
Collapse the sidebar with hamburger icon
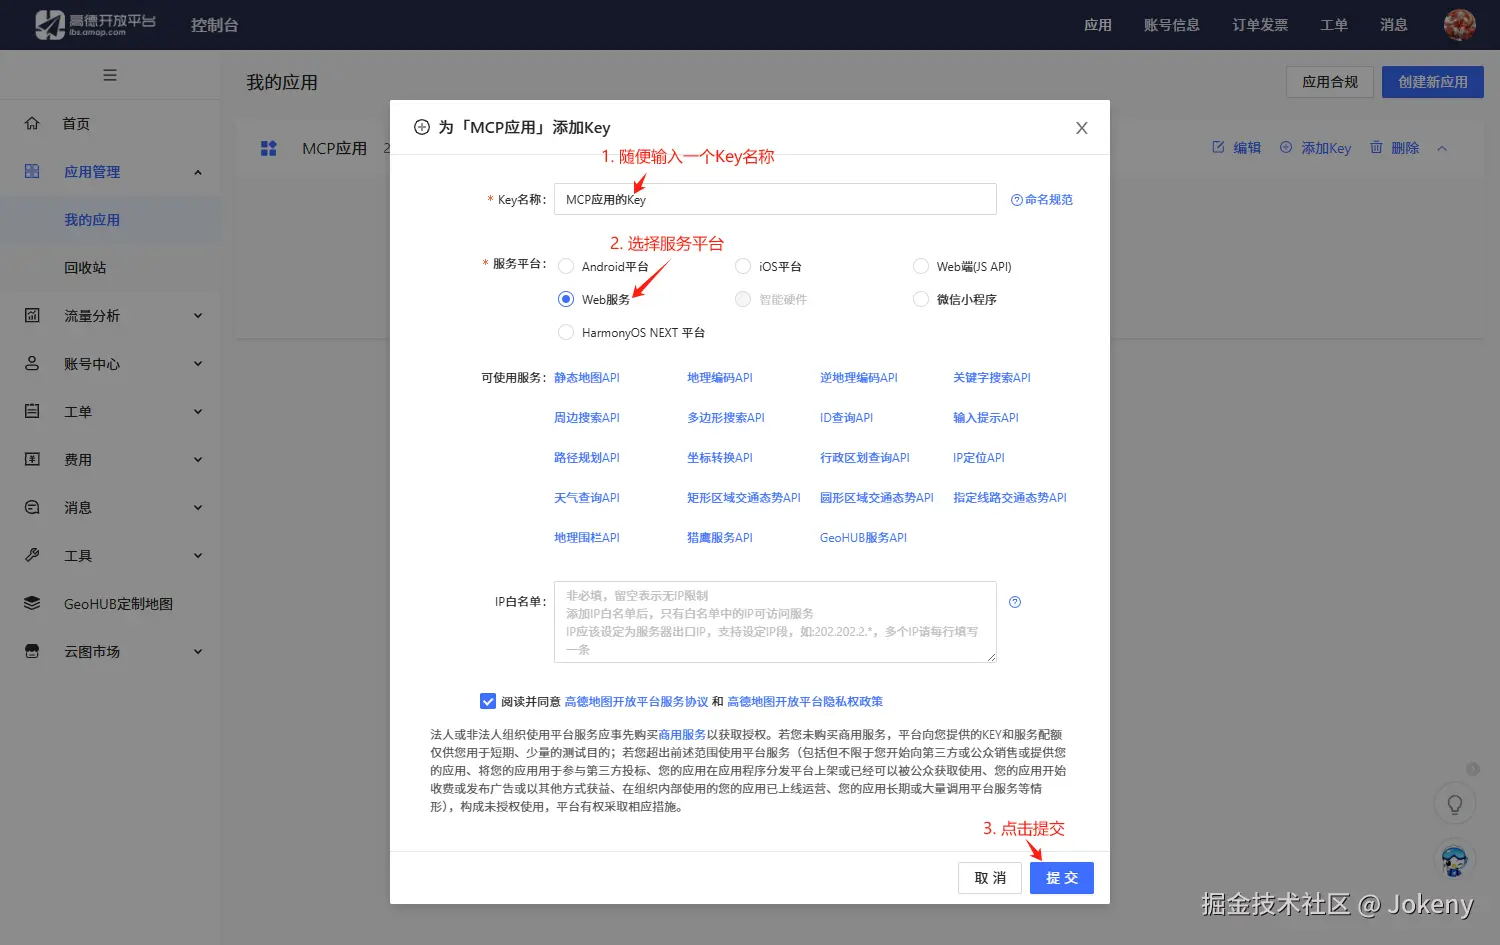110,75
